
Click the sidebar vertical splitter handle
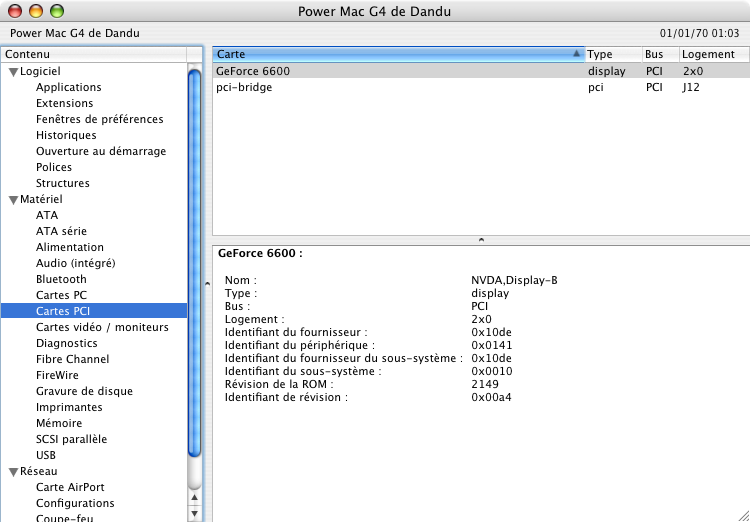click(x=206, y=284)
